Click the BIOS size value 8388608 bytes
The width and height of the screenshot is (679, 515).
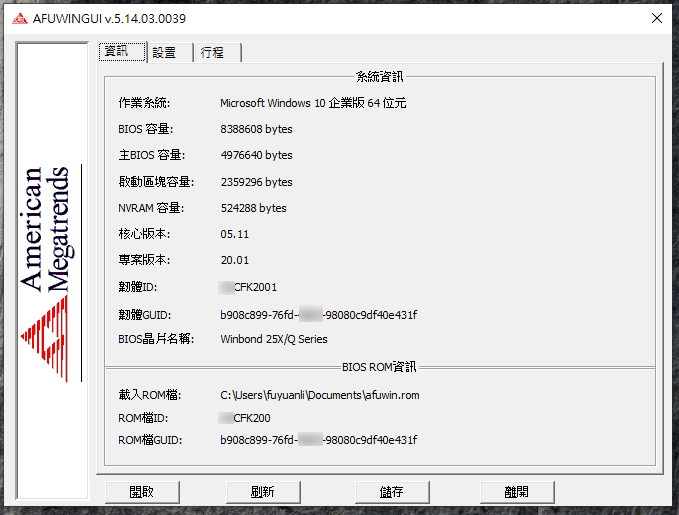[x=256, y=129]
